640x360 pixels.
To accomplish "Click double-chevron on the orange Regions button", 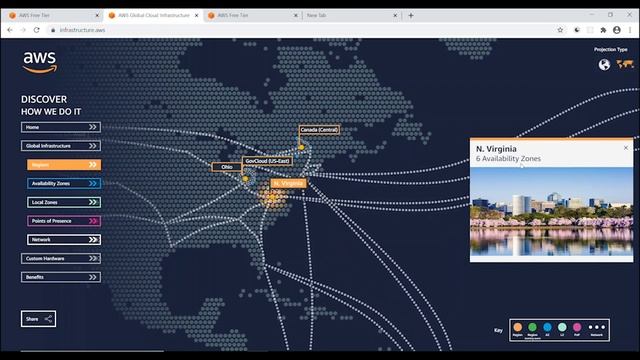I will coord(93,164).
